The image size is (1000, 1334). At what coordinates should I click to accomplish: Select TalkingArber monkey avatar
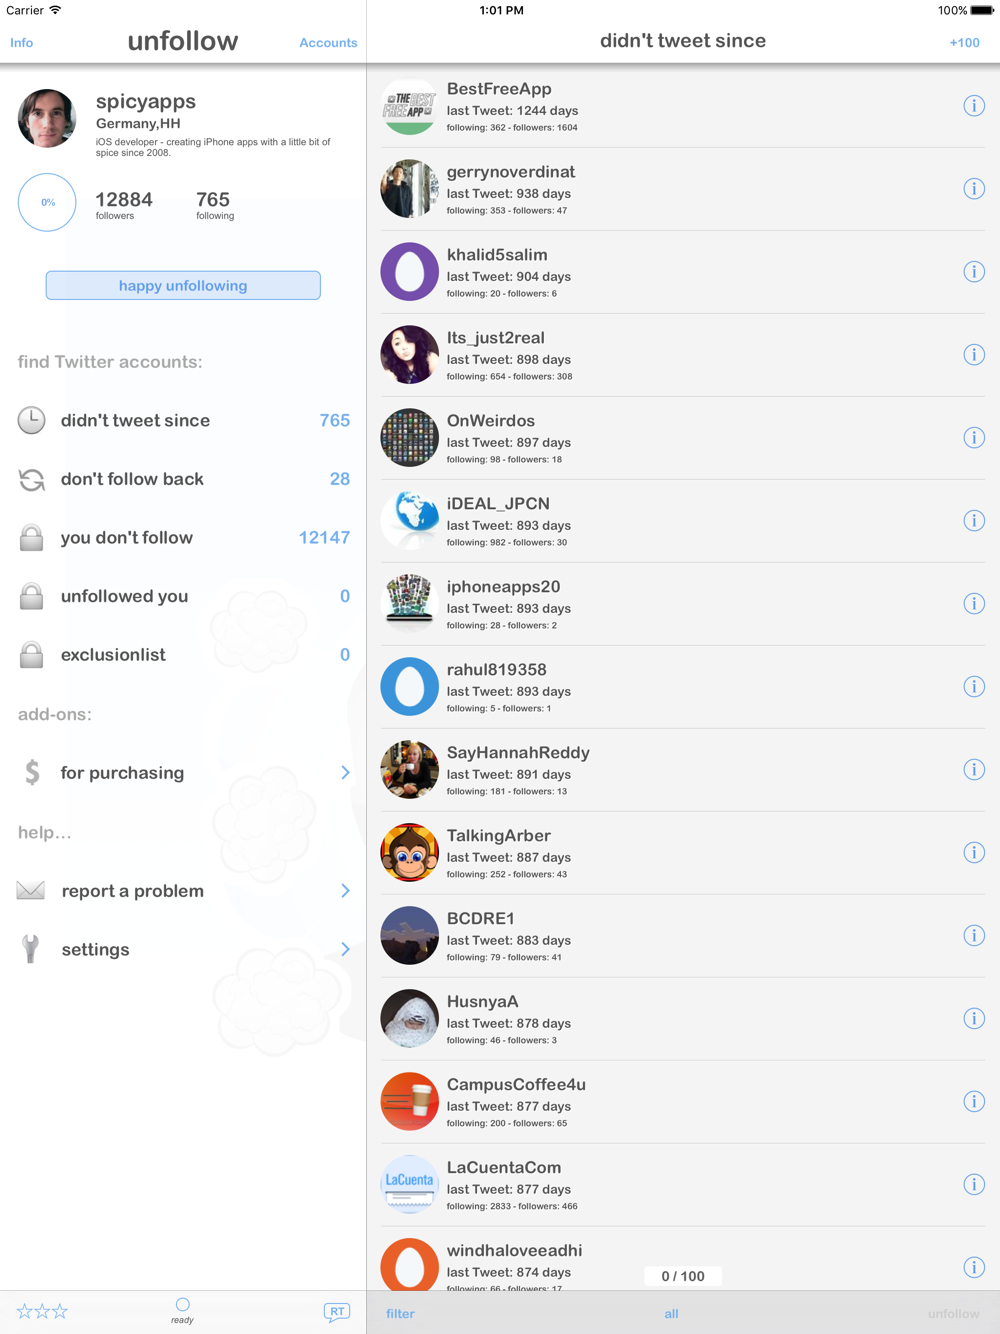tap(409, 853)
